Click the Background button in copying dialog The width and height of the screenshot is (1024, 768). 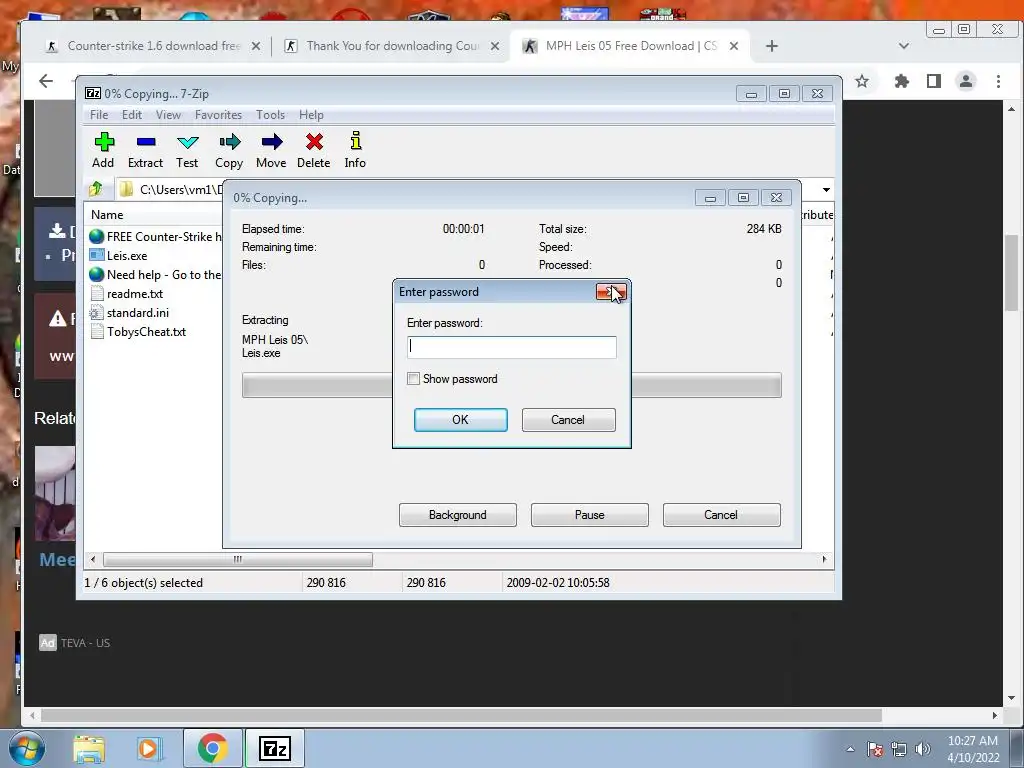click(458, 515)
